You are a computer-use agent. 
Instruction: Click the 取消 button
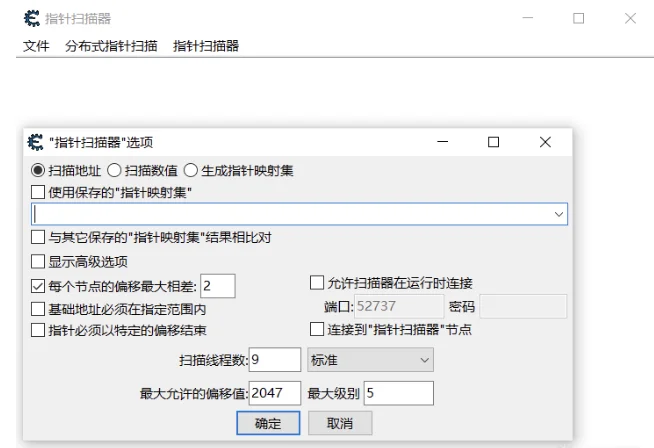tap(340, 423)
